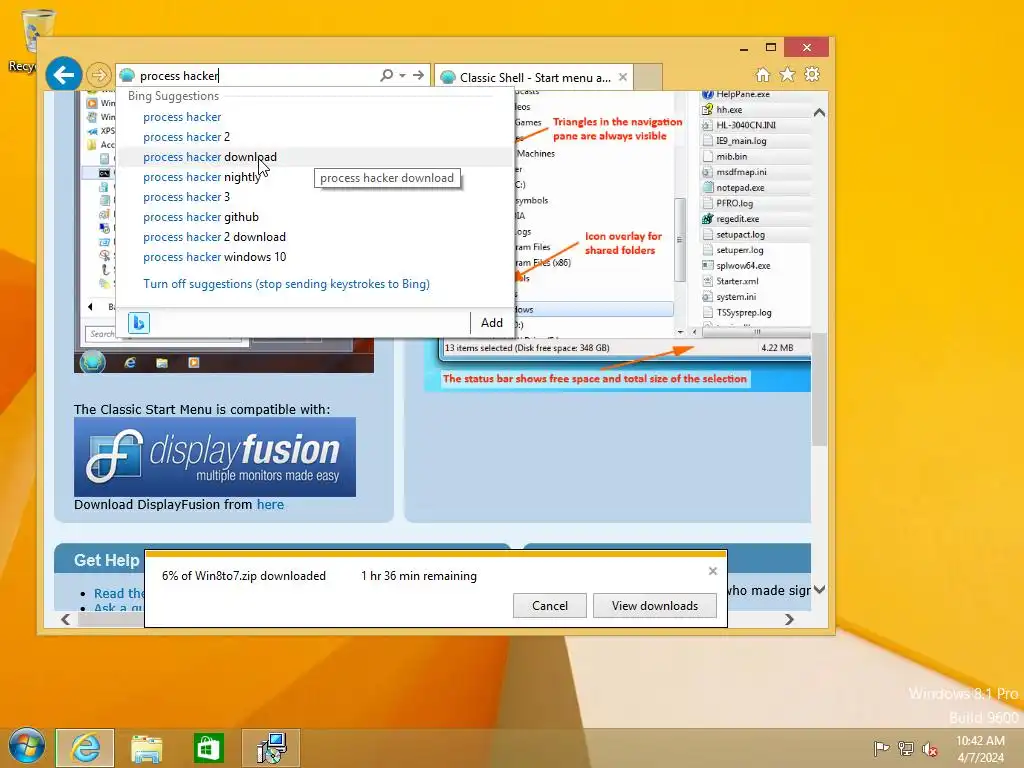The width and height of the screenshot is (1024, 768).
Task: Click the network tray icon
Action: [x=906, y=748]
